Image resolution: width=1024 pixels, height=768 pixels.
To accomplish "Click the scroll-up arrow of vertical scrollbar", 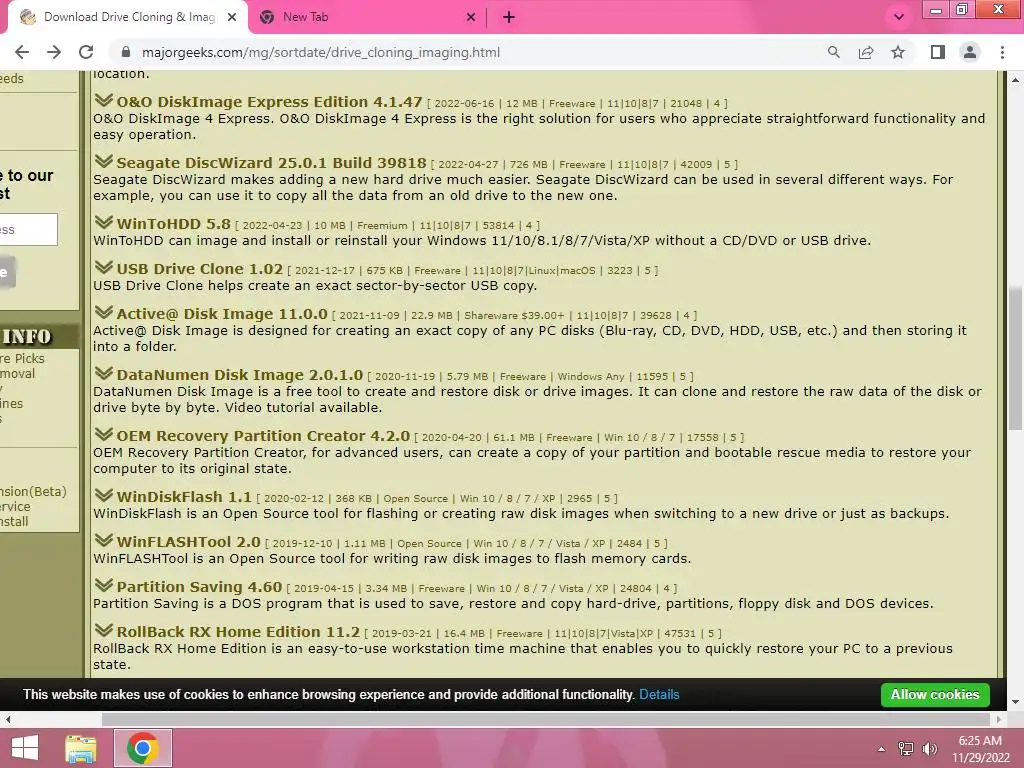I will pyautogui.click(x=1015, y=80).
